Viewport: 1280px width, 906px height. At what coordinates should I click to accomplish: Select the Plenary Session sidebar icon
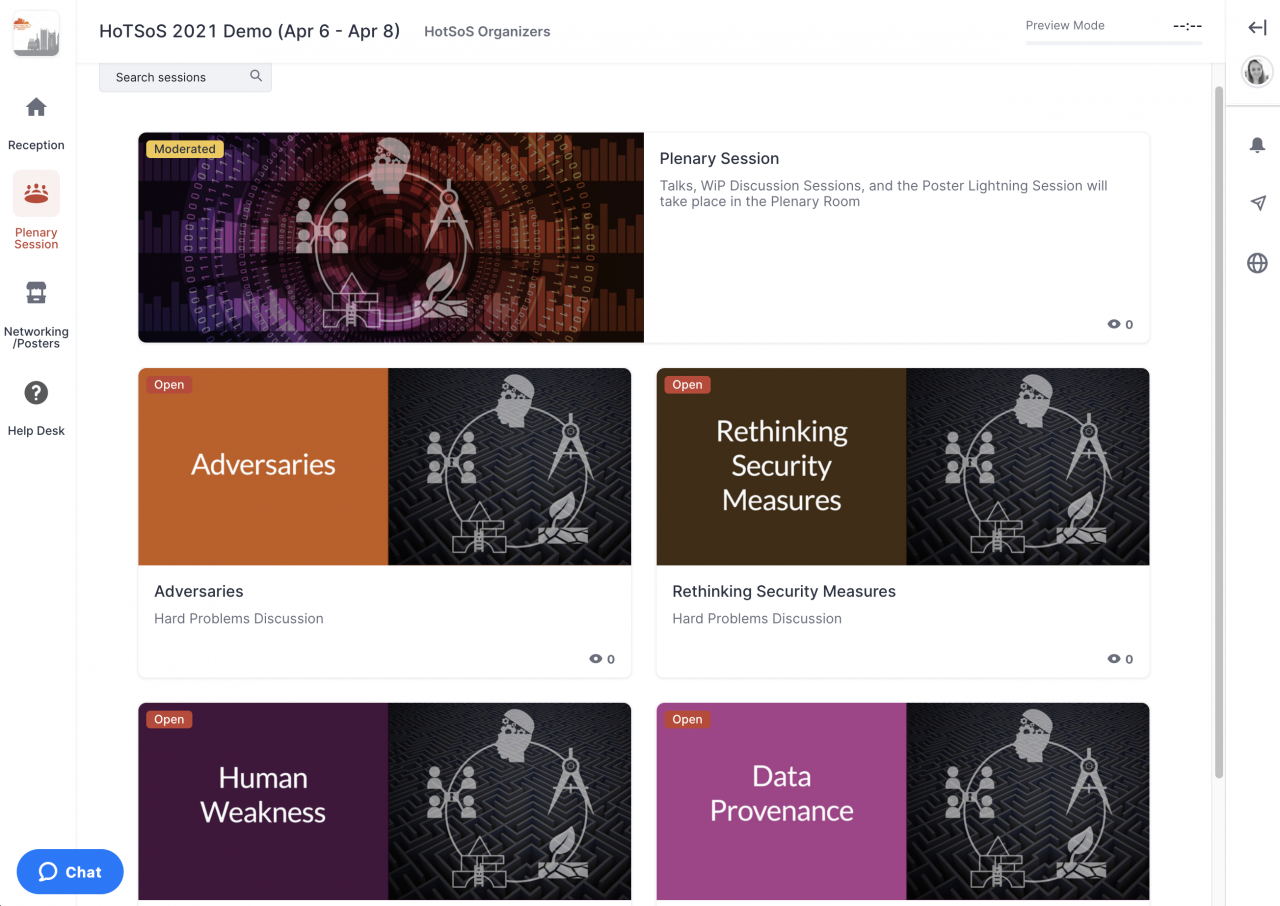(x=36, y=193)
